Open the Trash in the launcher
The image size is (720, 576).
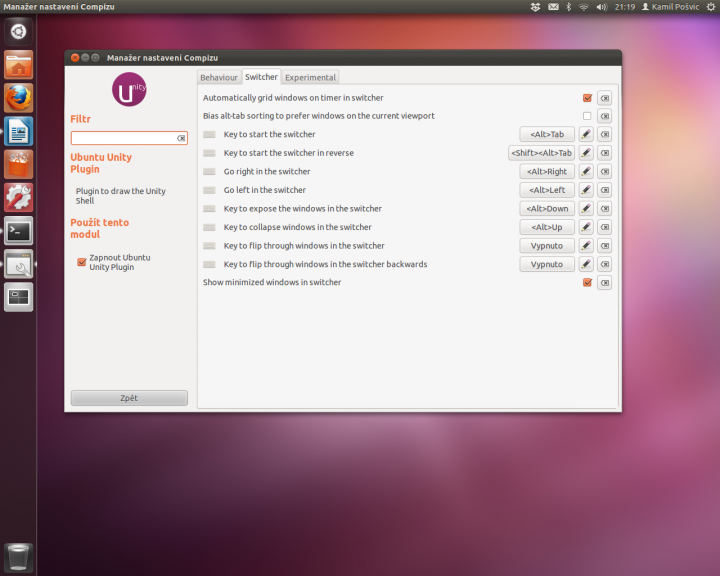(x=18, y=557)
